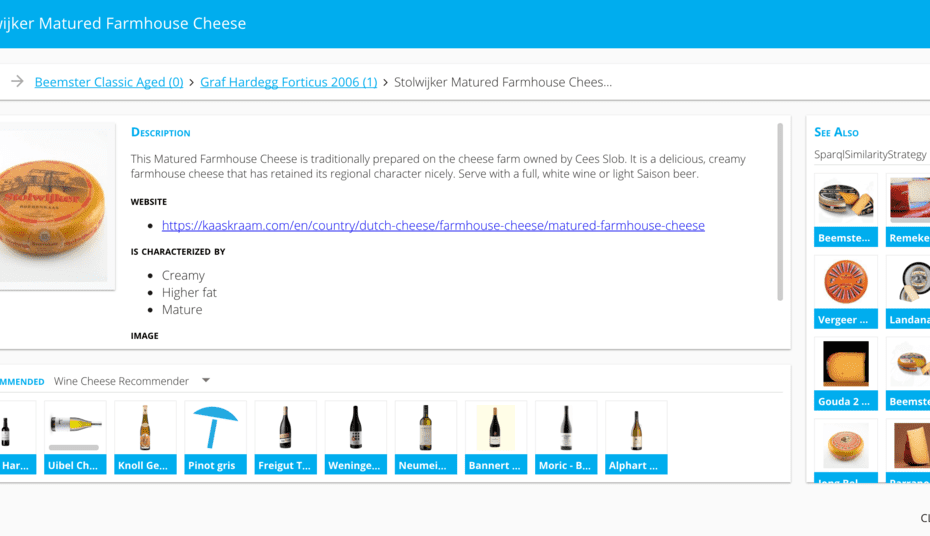Open the first Beemste... cheese in See Also
The image size is (930, 536).
point(846,210)
